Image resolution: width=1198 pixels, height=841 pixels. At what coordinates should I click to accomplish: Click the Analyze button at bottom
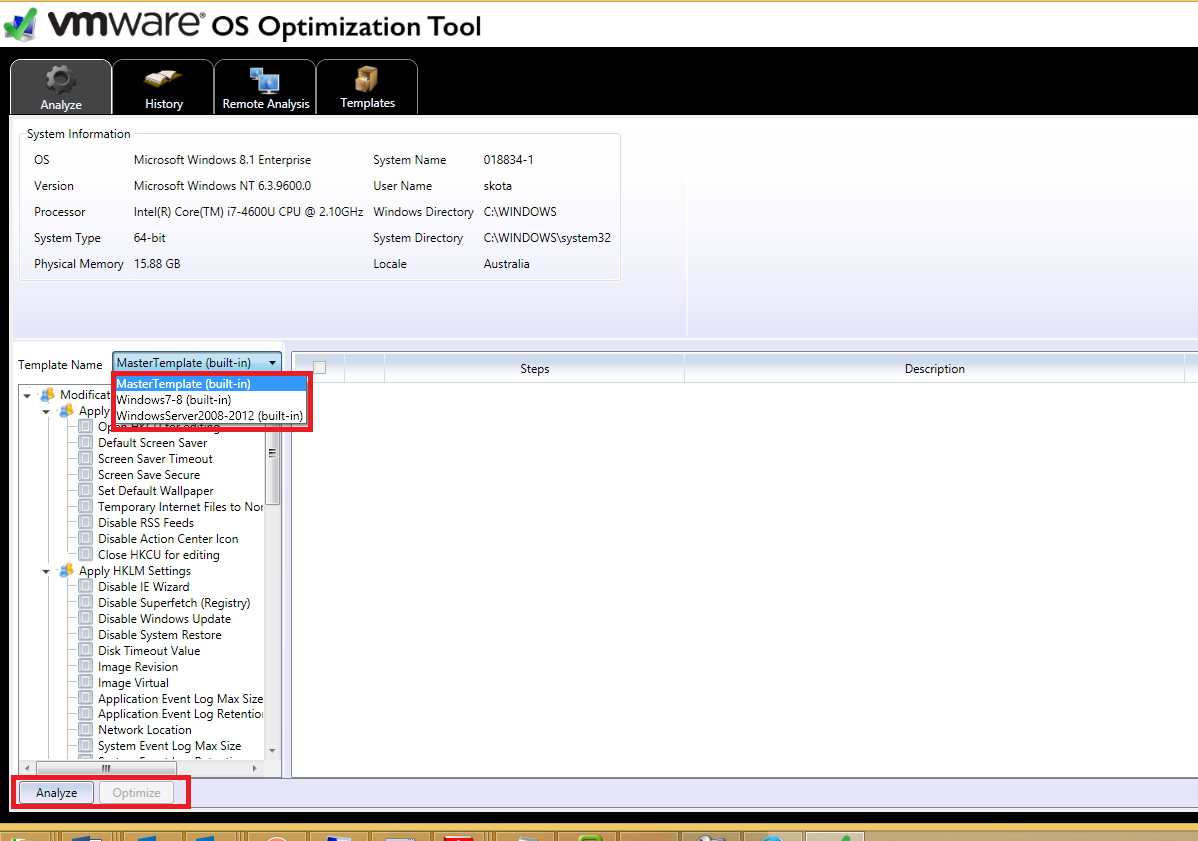point(57,793)
